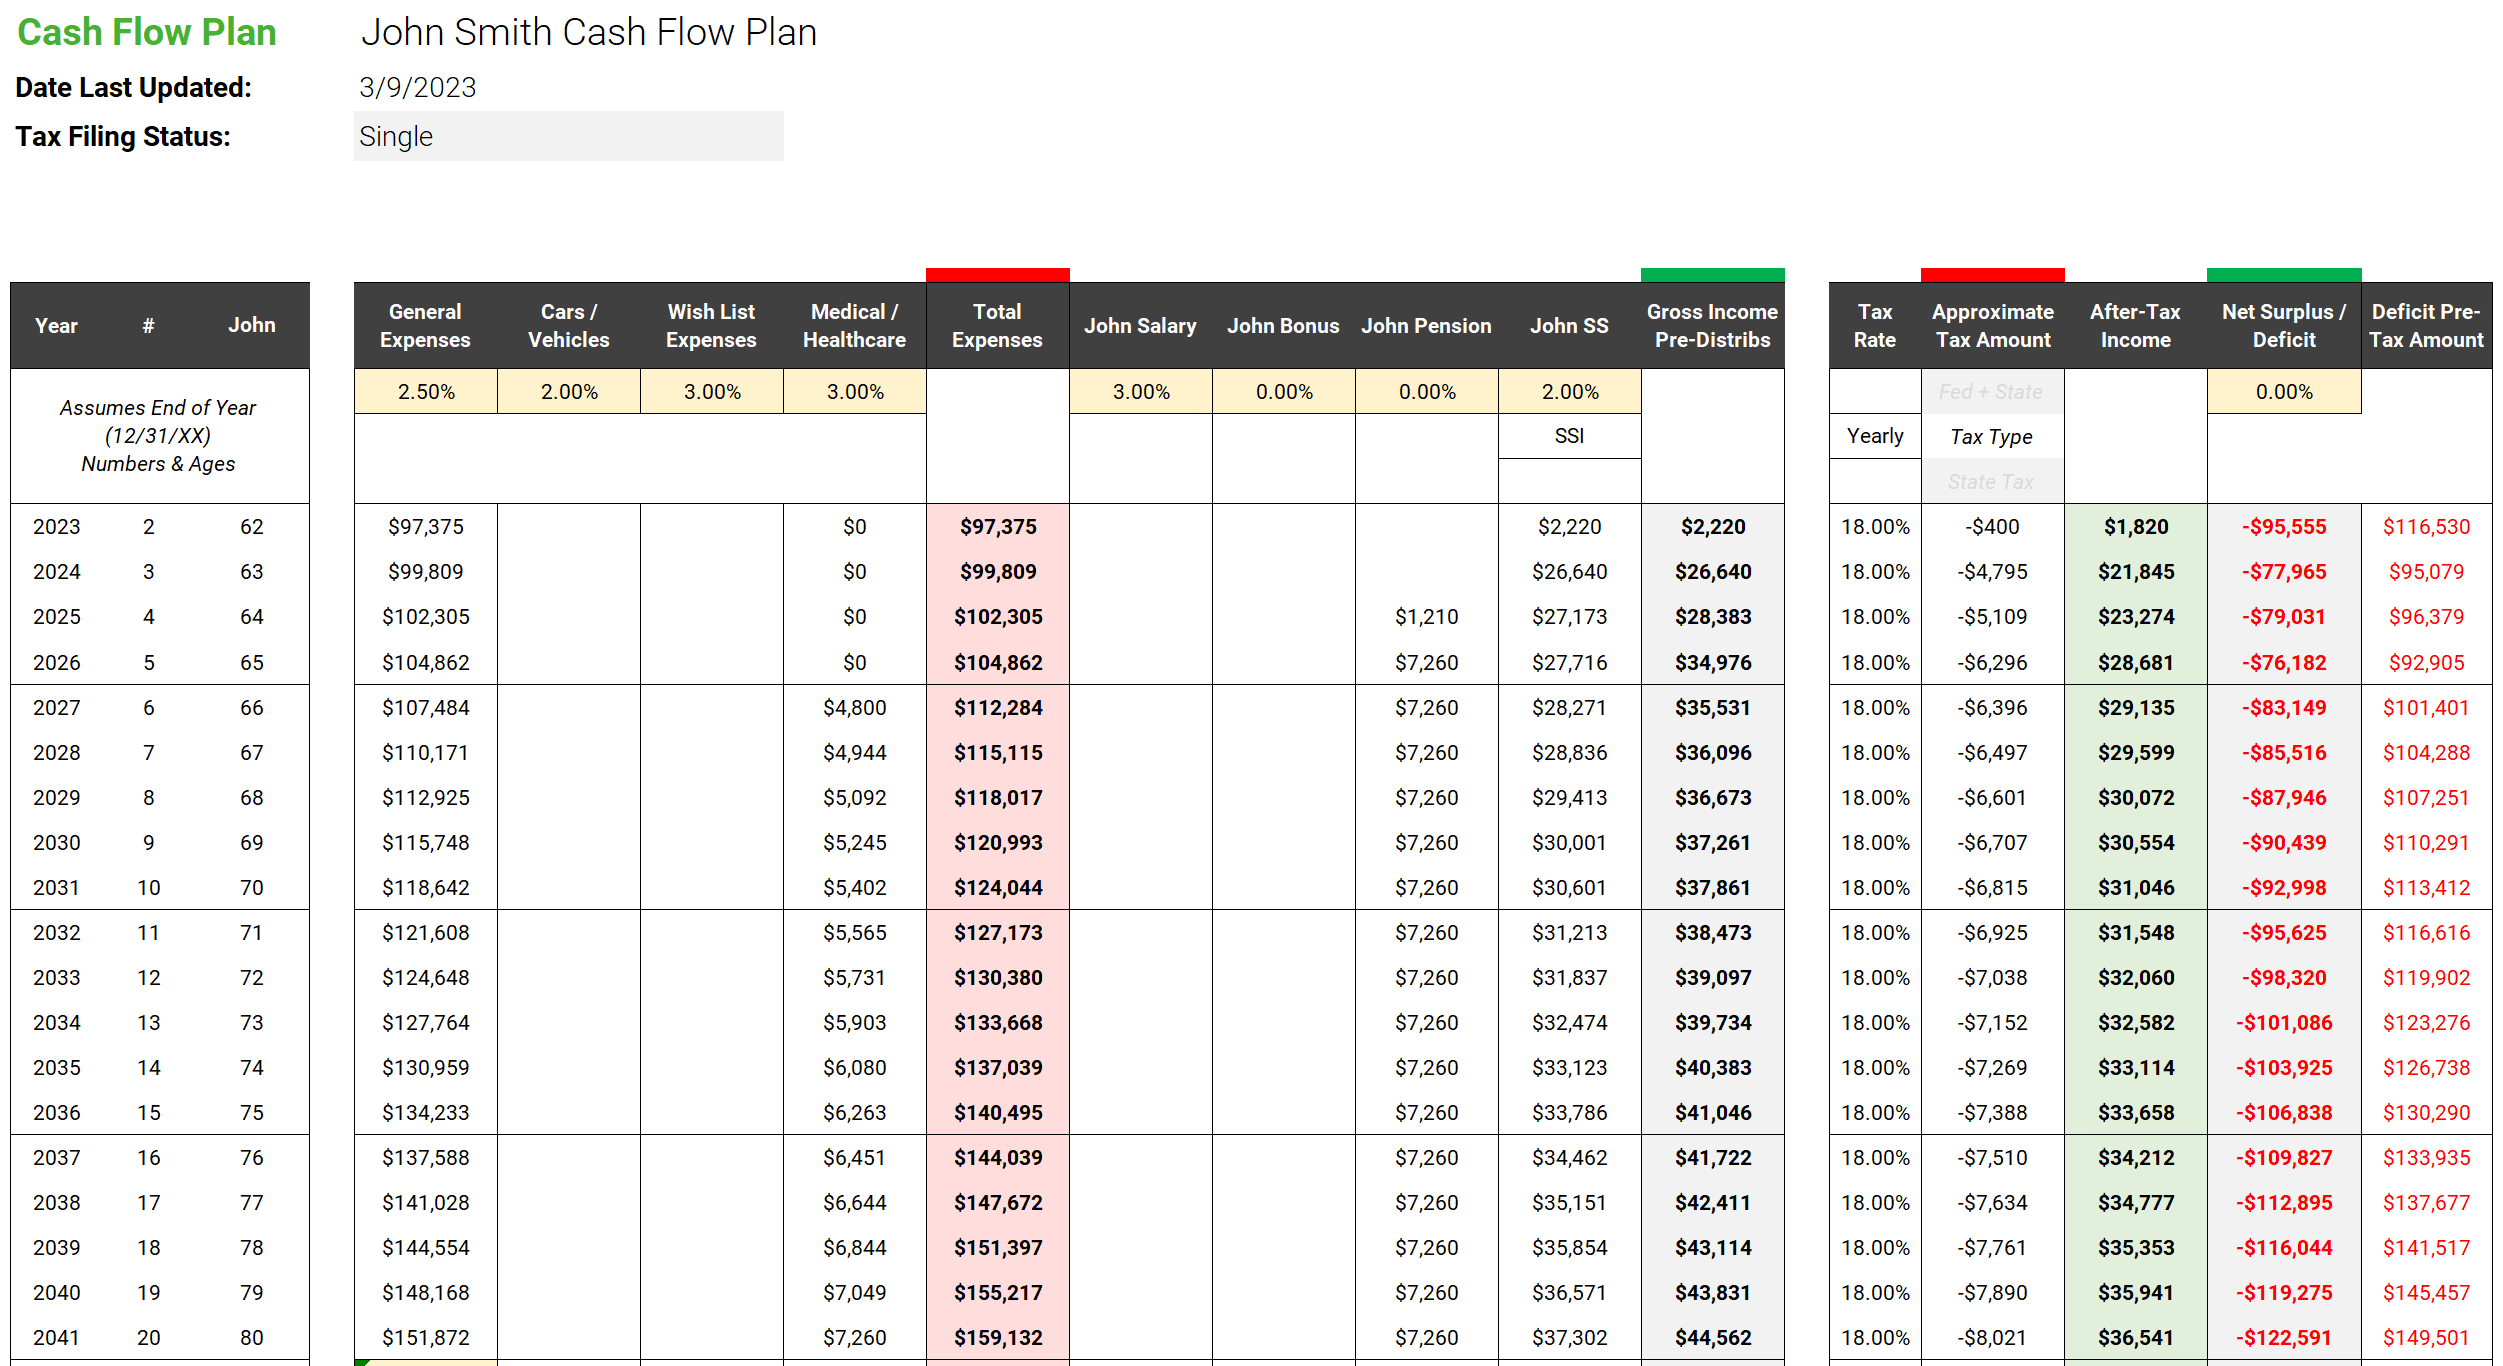Select the State Tax cell

coord(1992,481)
